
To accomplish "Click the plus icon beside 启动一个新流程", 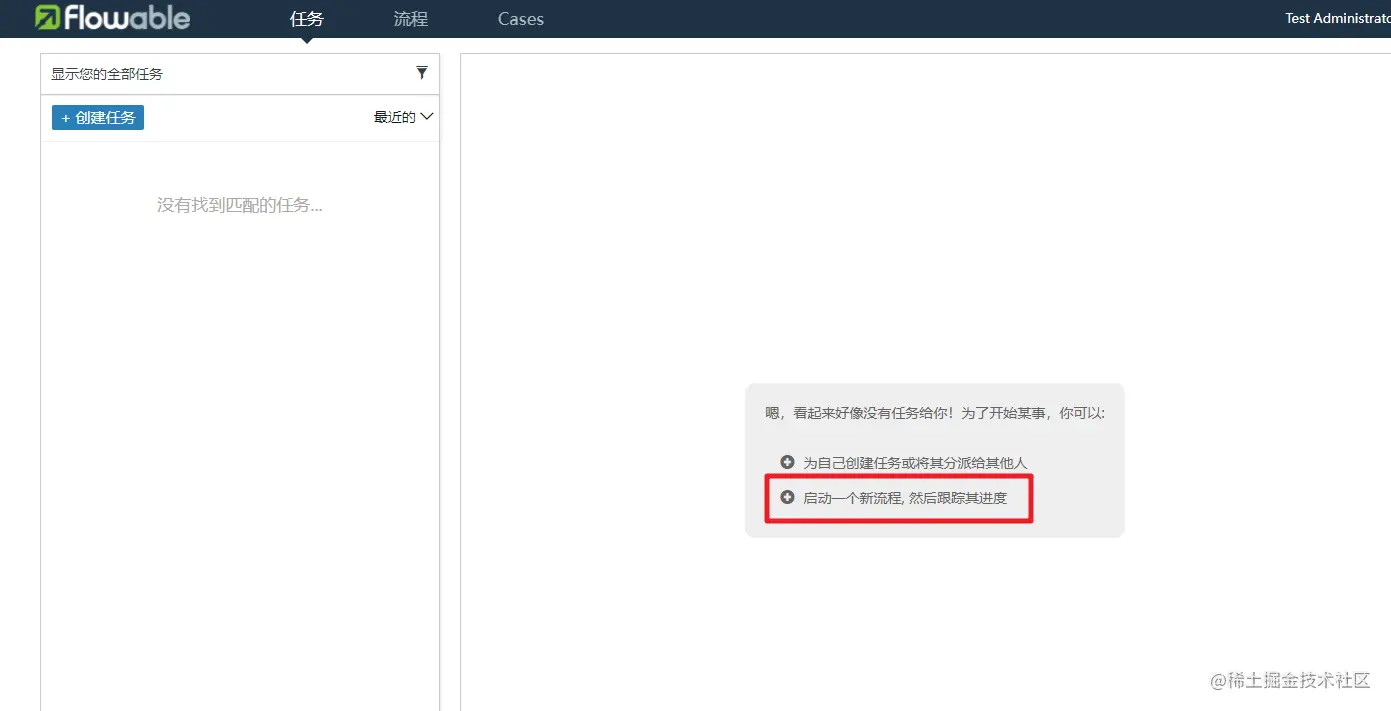I will click(x=787, y=497).
